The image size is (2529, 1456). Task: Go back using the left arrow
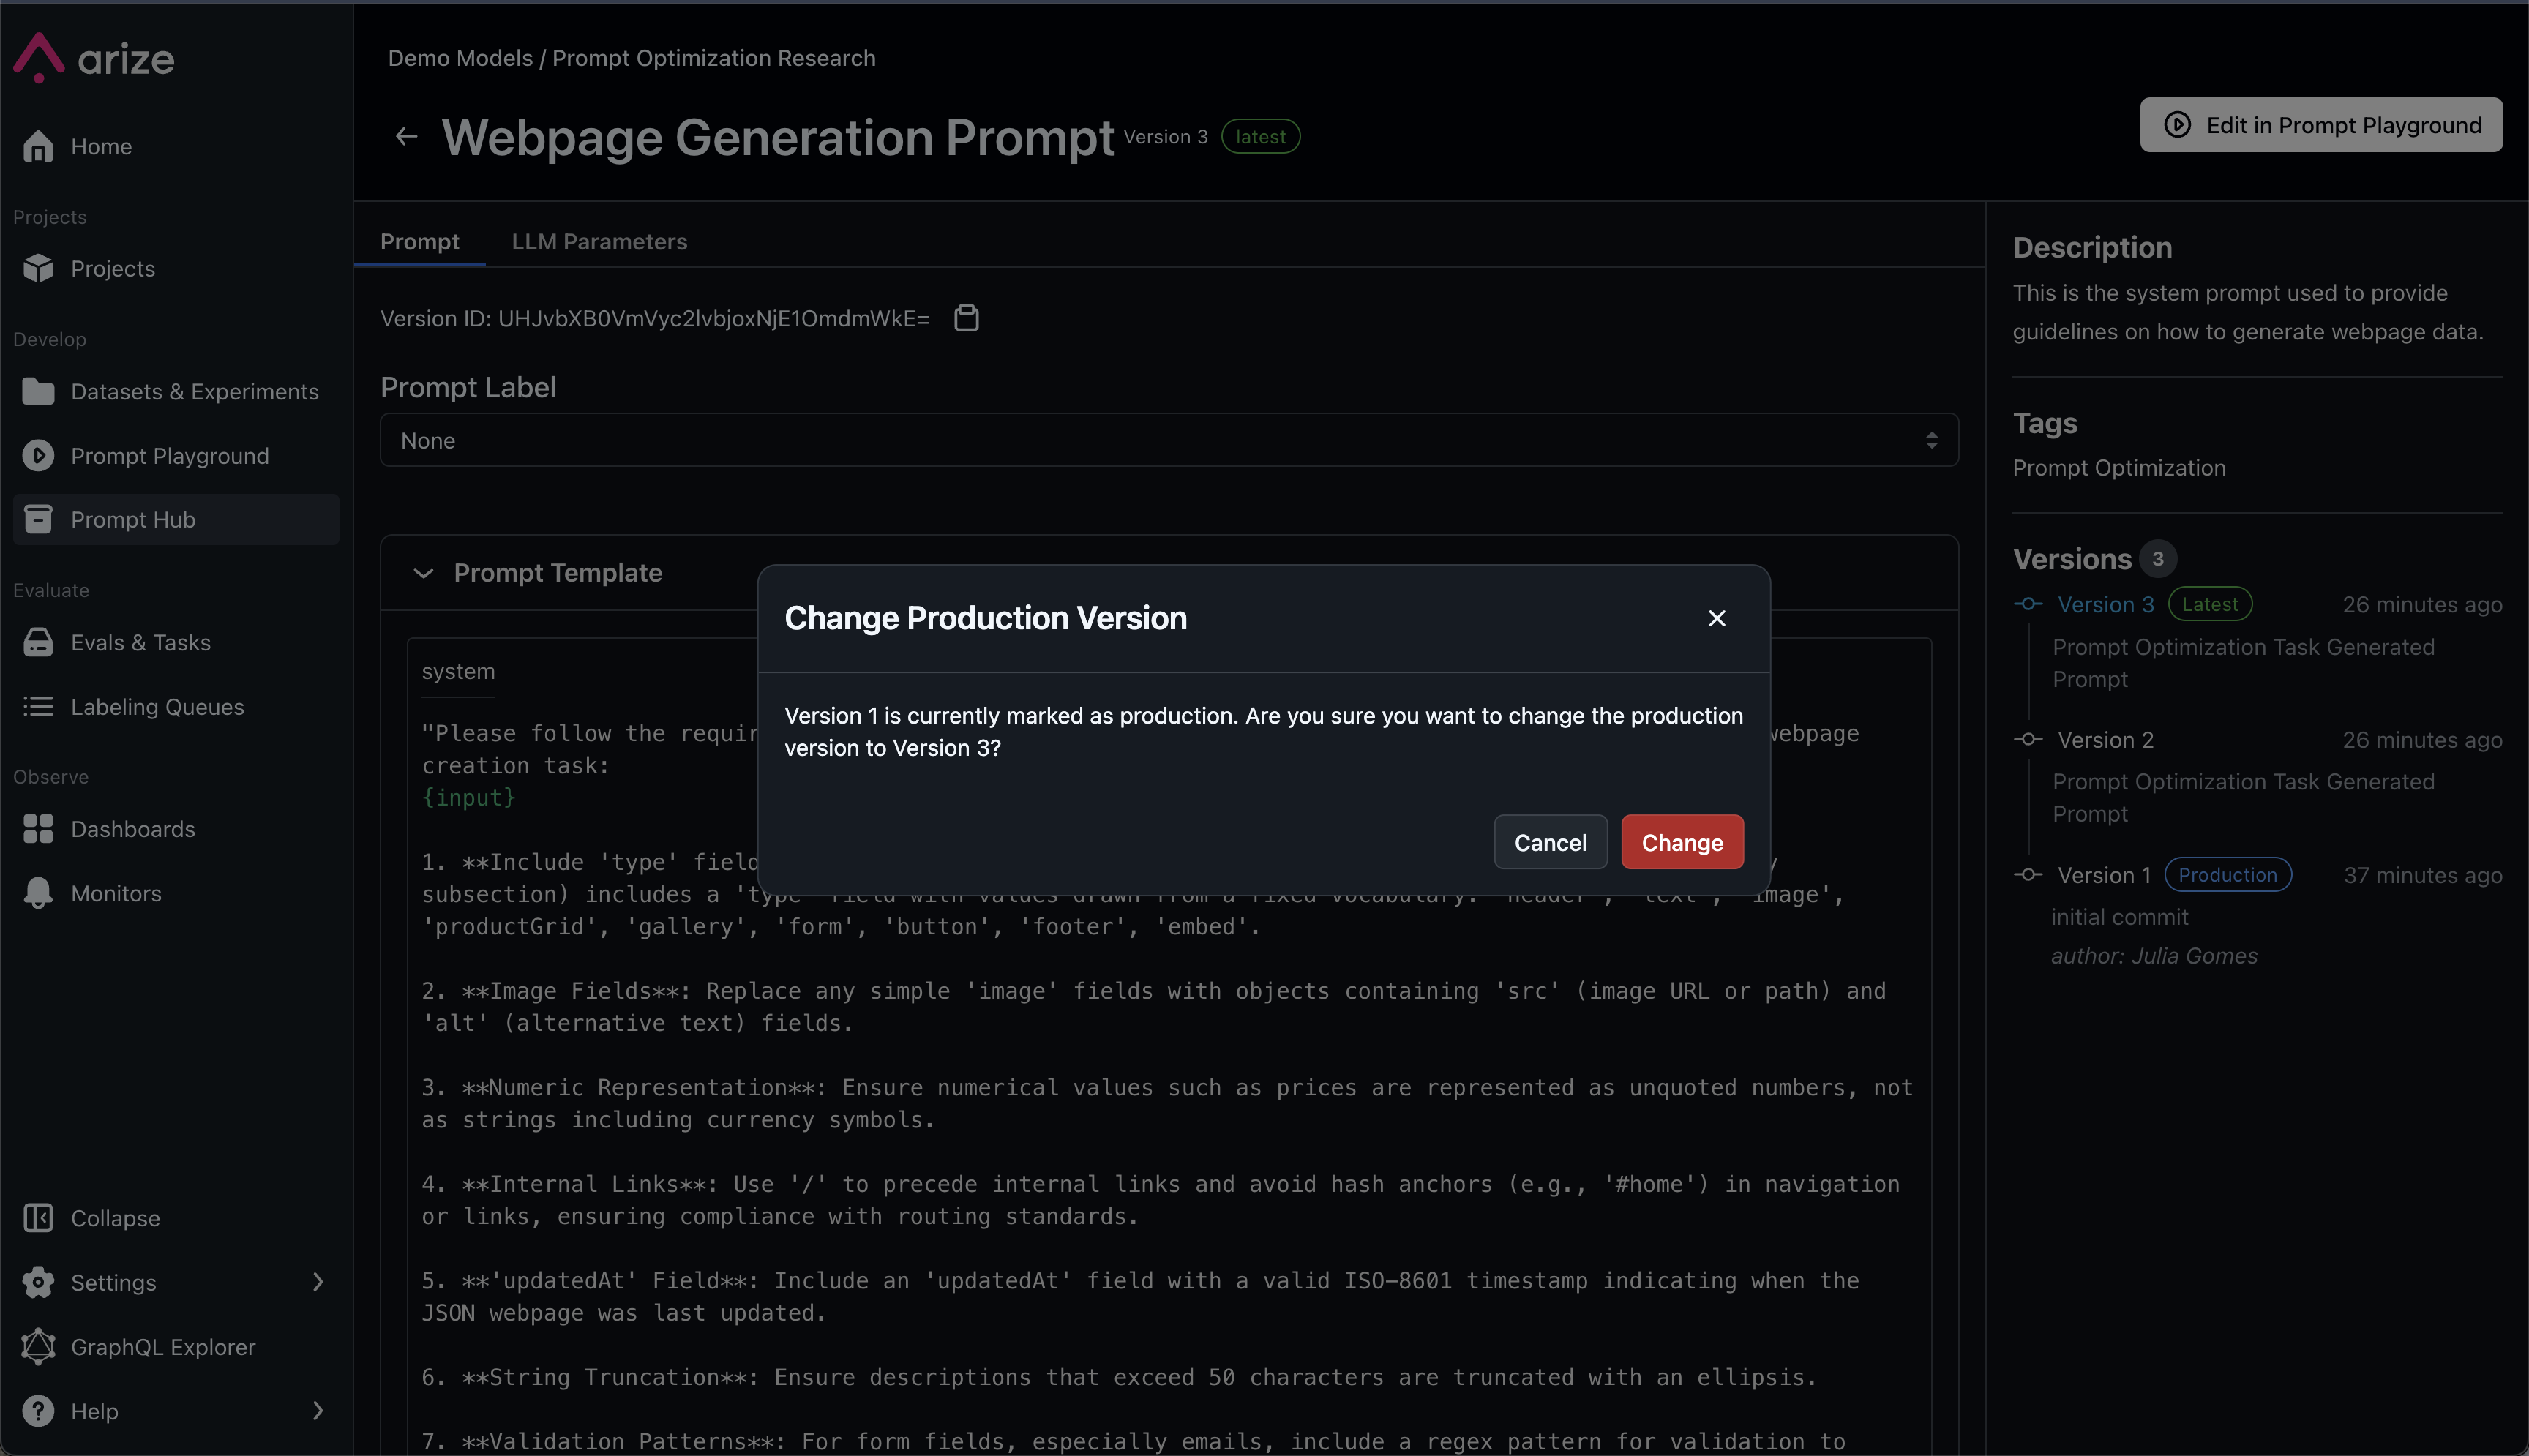point(406,136)
